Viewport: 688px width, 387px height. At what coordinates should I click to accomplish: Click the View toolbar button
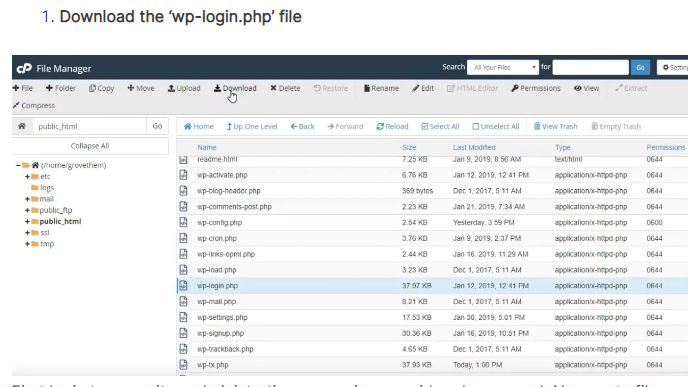point(587,88)
